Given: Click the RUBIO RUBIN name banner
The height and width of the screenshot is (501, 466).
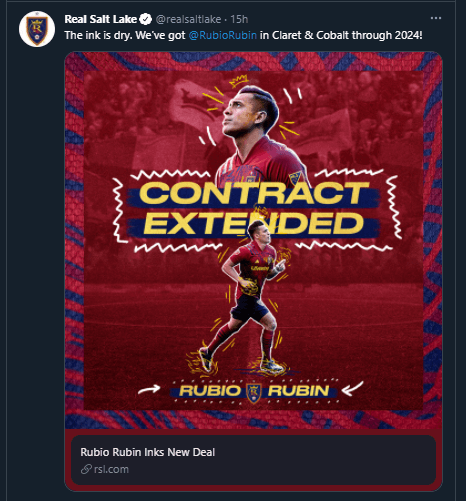Looking at the screenshot, I should [x=254, y=391].
